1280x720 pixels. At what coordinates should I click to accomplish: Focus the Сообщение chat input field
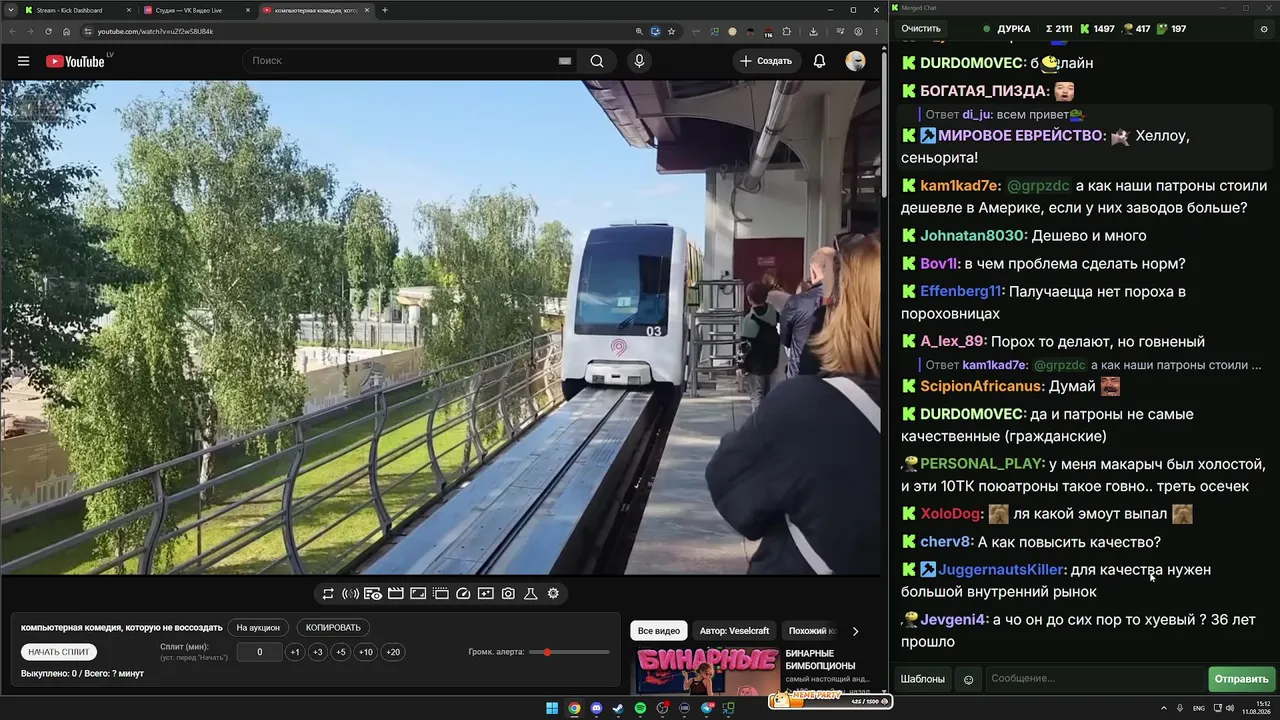pyautogui.click(x=1095, y=679)
